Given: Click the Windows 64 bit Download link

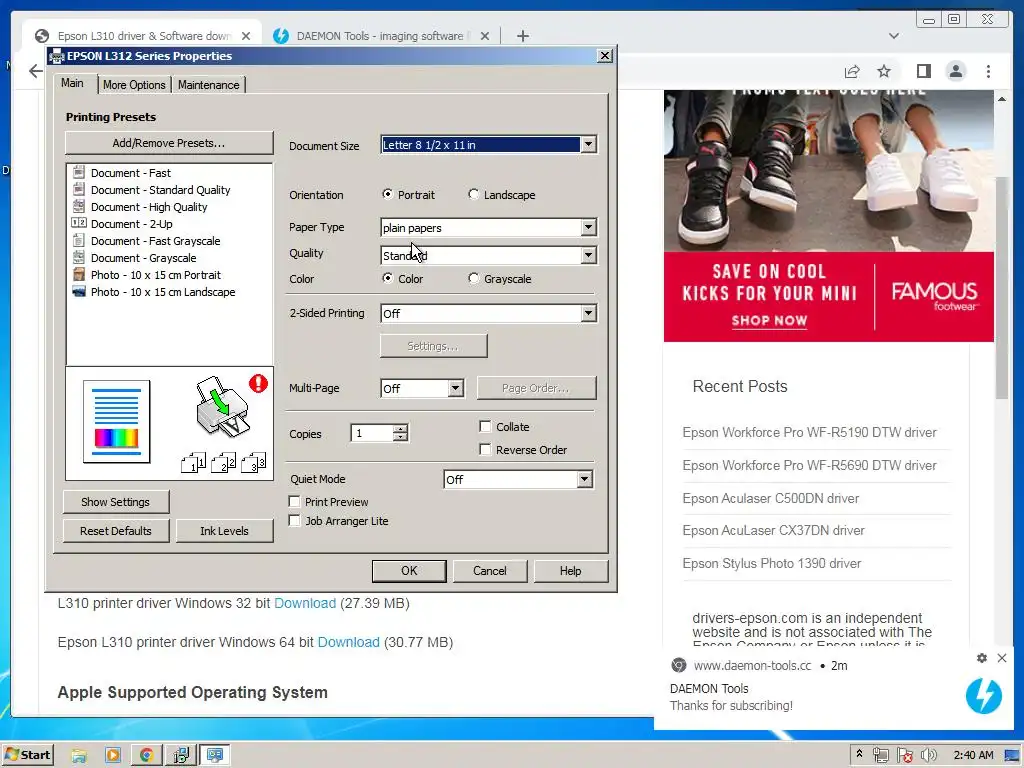Looking at the screenshot, I should (348, 642).
